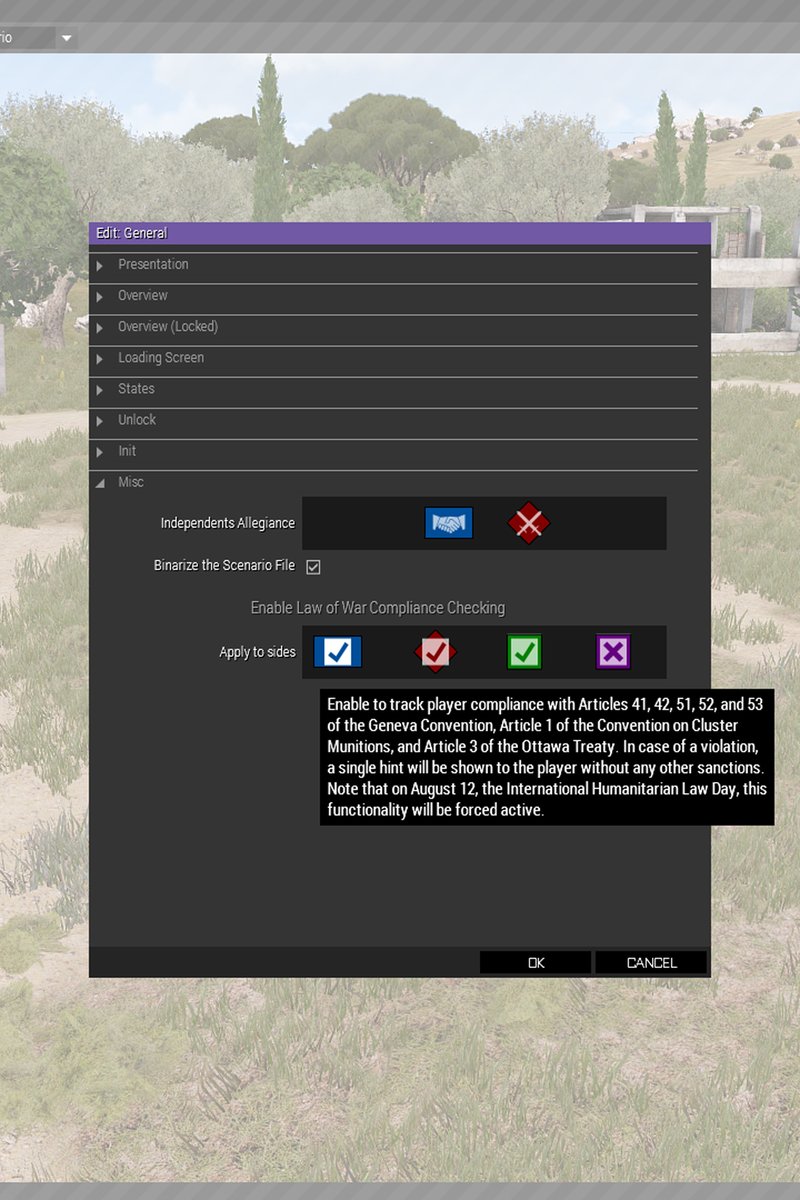Viewport: 800px width, 1200px height.
Task: Toggle Binarize the Scenario File checkbox
Action: [x=313, y=567]
